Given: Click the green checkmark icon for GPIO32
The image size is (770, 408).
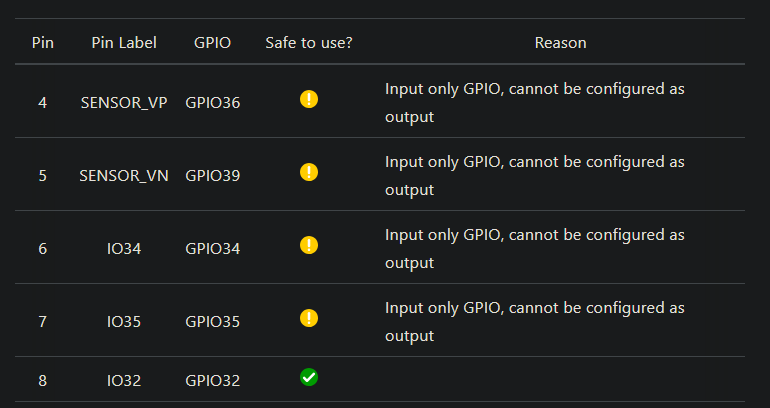Looking at the screenshot, I should 309,377.
